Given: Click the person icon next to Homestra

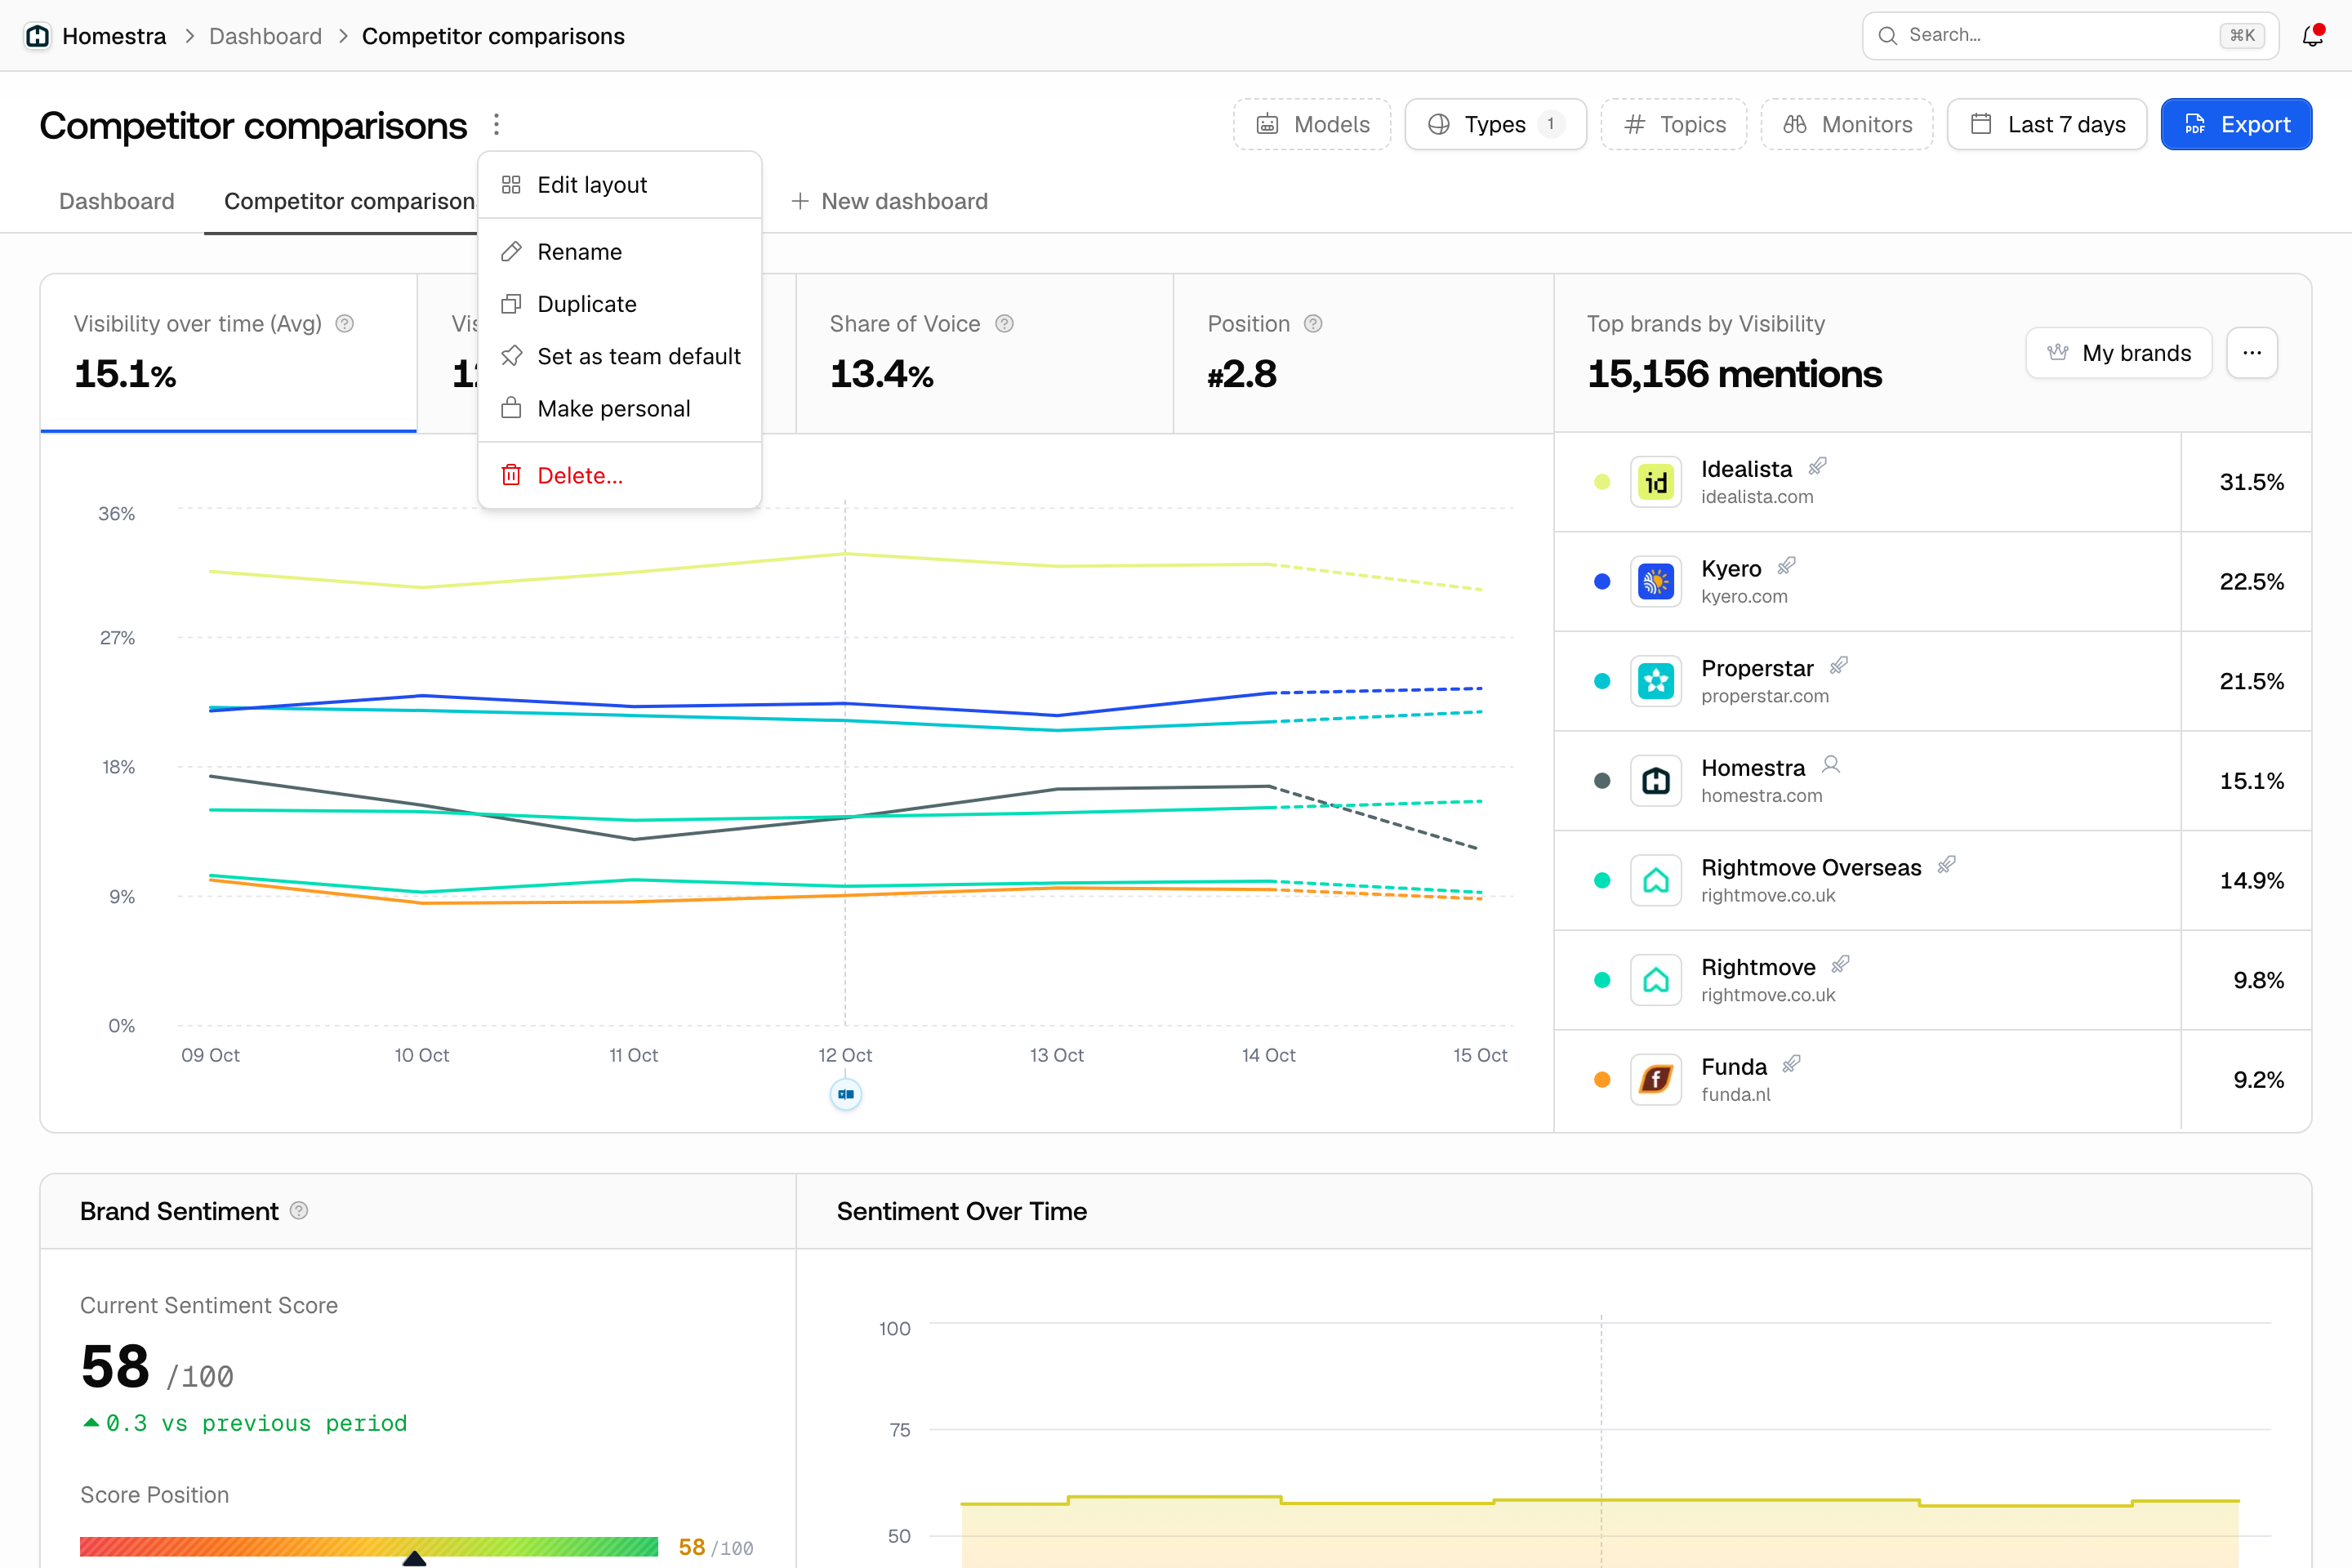Looking at the screenshot, I should coord(1831,765).
